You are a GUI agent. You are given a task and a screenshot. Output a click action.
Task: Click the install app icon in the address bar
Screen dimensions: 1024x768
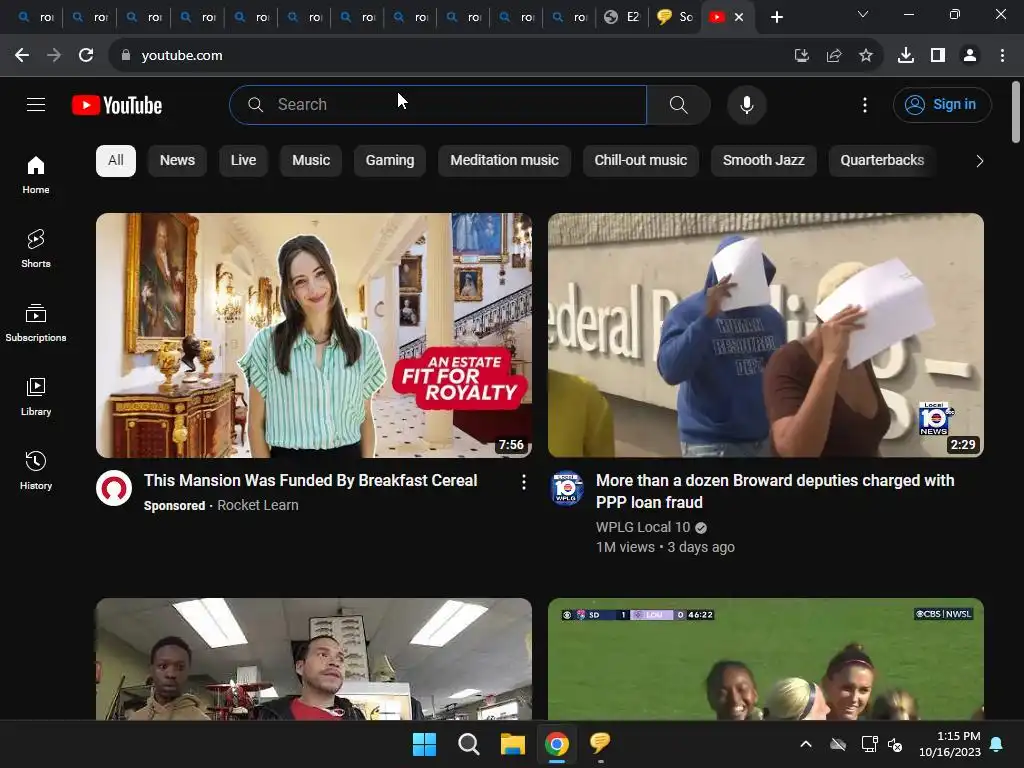point(801,56)
